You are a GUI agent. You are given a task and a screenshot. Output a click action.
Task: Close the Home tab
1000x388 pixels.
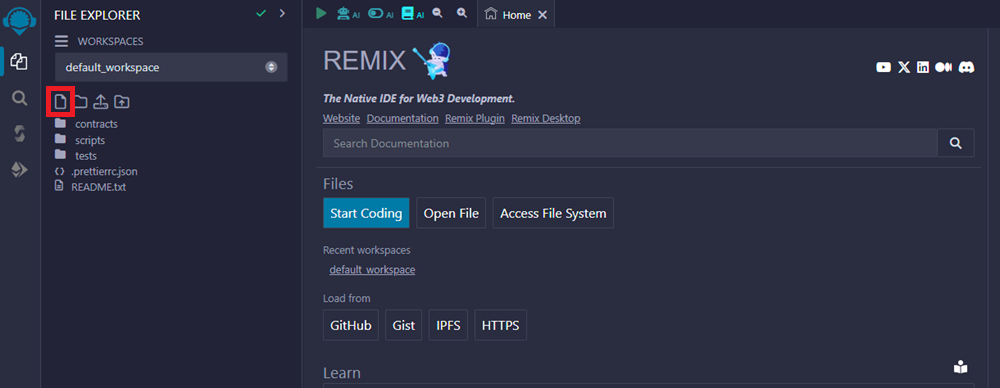coord(542,15)
